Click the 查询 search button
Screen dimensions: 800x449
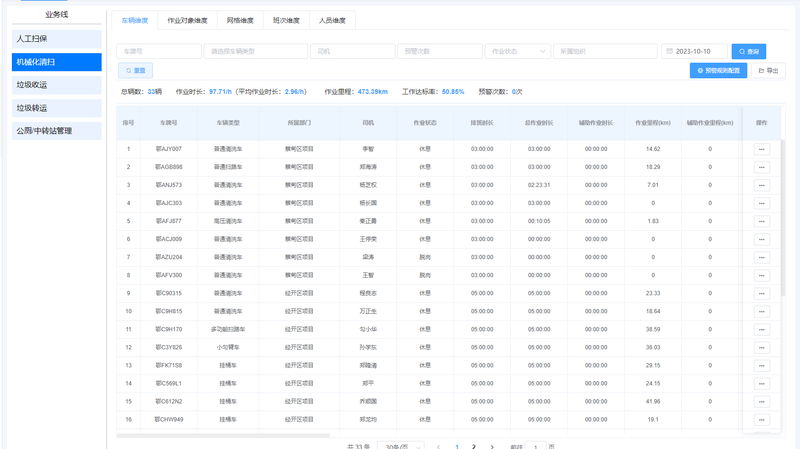[x=748, y=51]
